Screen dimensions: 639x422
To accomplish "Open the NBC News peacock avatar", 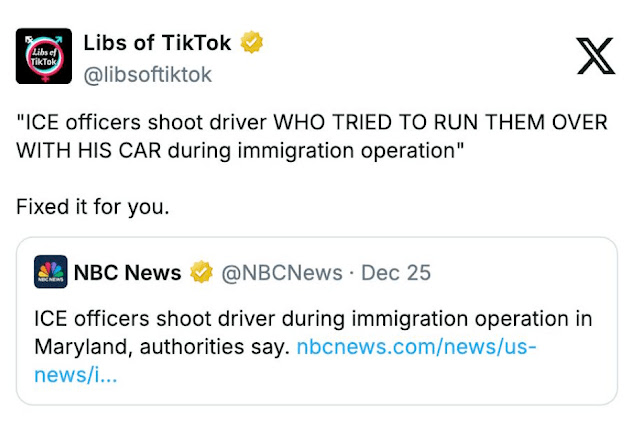I will tap(50, 272).
